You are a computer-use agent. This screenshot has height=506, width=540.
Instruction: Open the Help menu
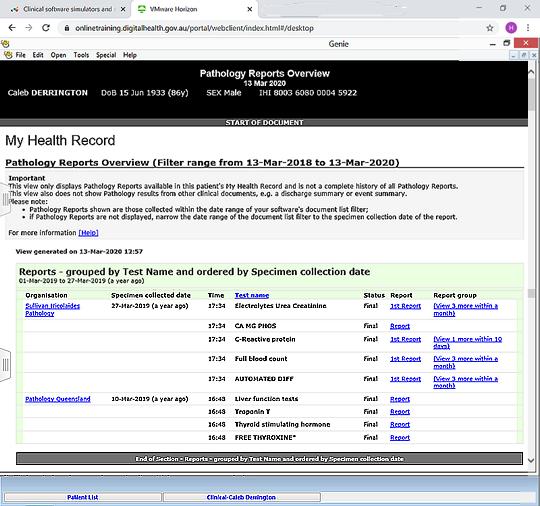coord(130,55)
